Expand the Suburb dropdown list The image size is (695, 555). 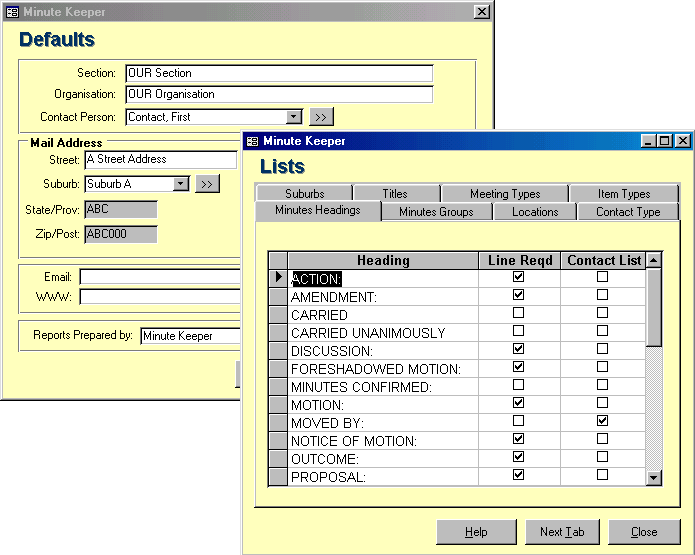[180, 184]
